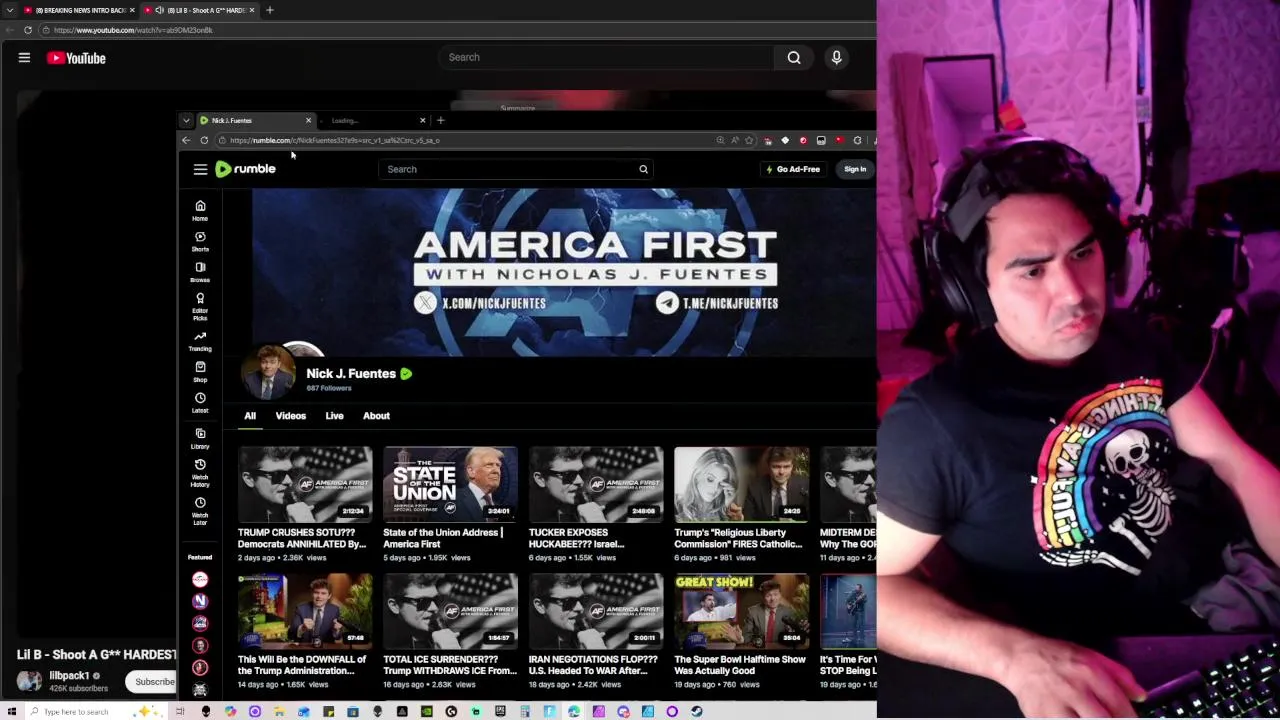Open a new tab in the Rumble window
Viewport: 1280px width, 720px height.
(440, 120)
